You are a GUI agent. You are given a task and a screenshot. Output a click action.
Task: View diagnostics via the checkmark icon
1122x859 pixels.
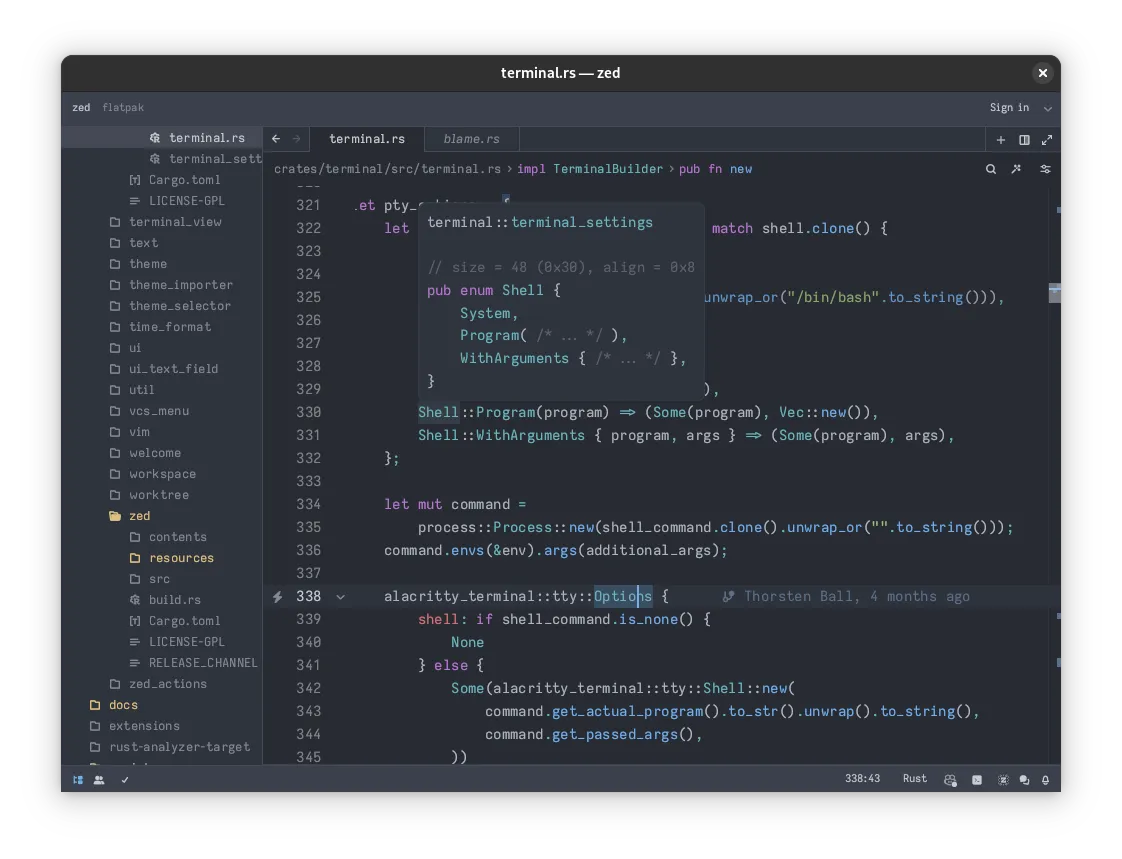tap(125, 779)
